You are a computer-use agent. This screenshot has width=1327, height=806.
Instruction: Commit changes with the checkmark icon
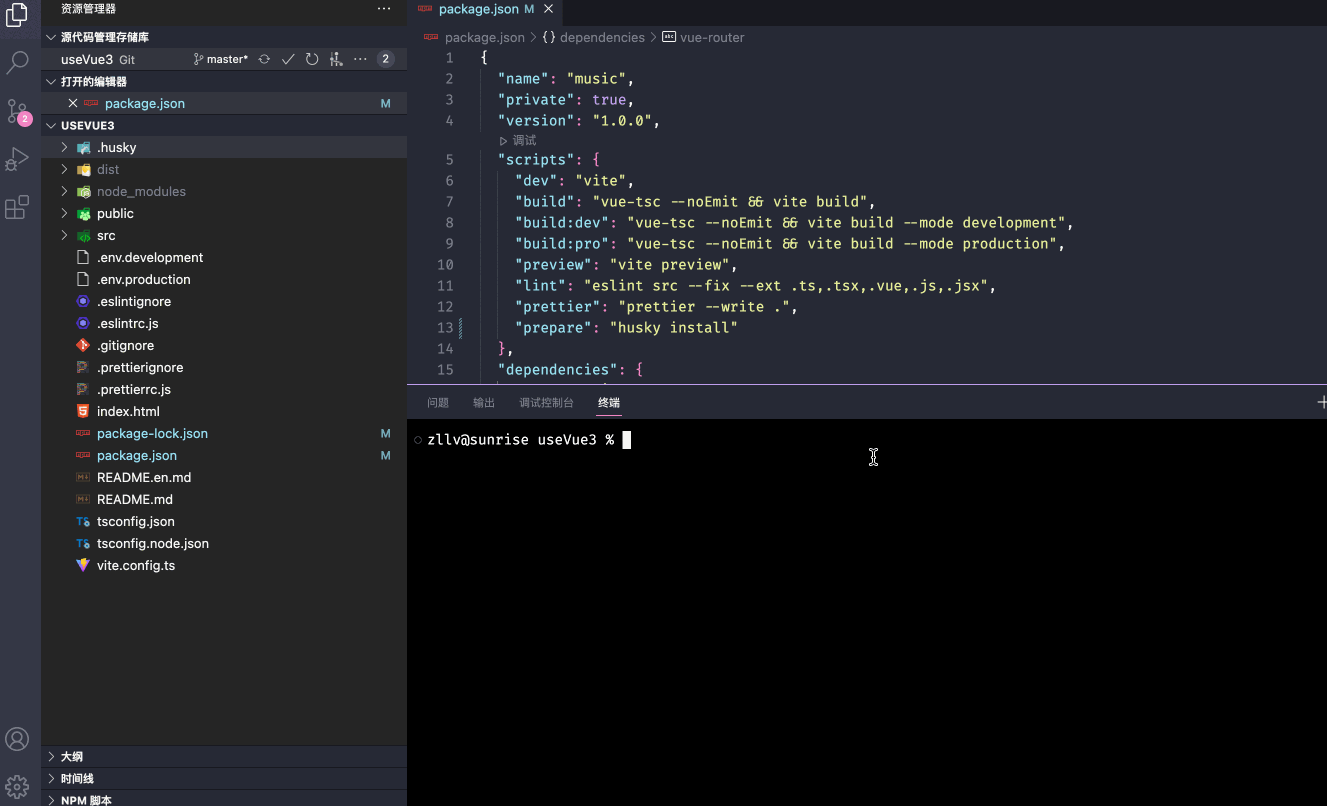(x=288, y=59)
